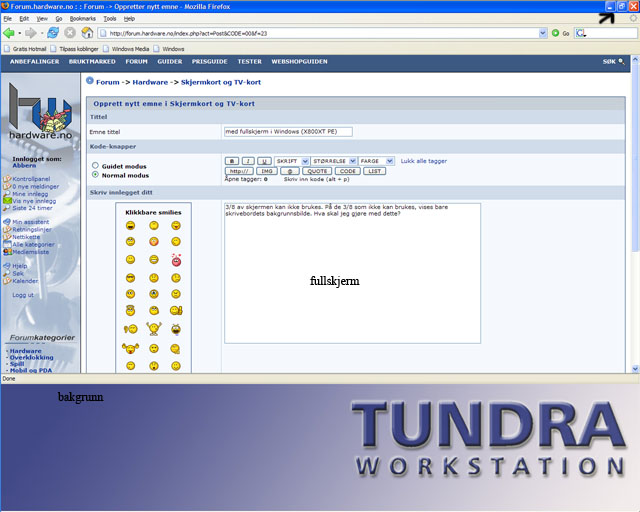
Task: Open the Edit menu
Action: coord(24,19)
